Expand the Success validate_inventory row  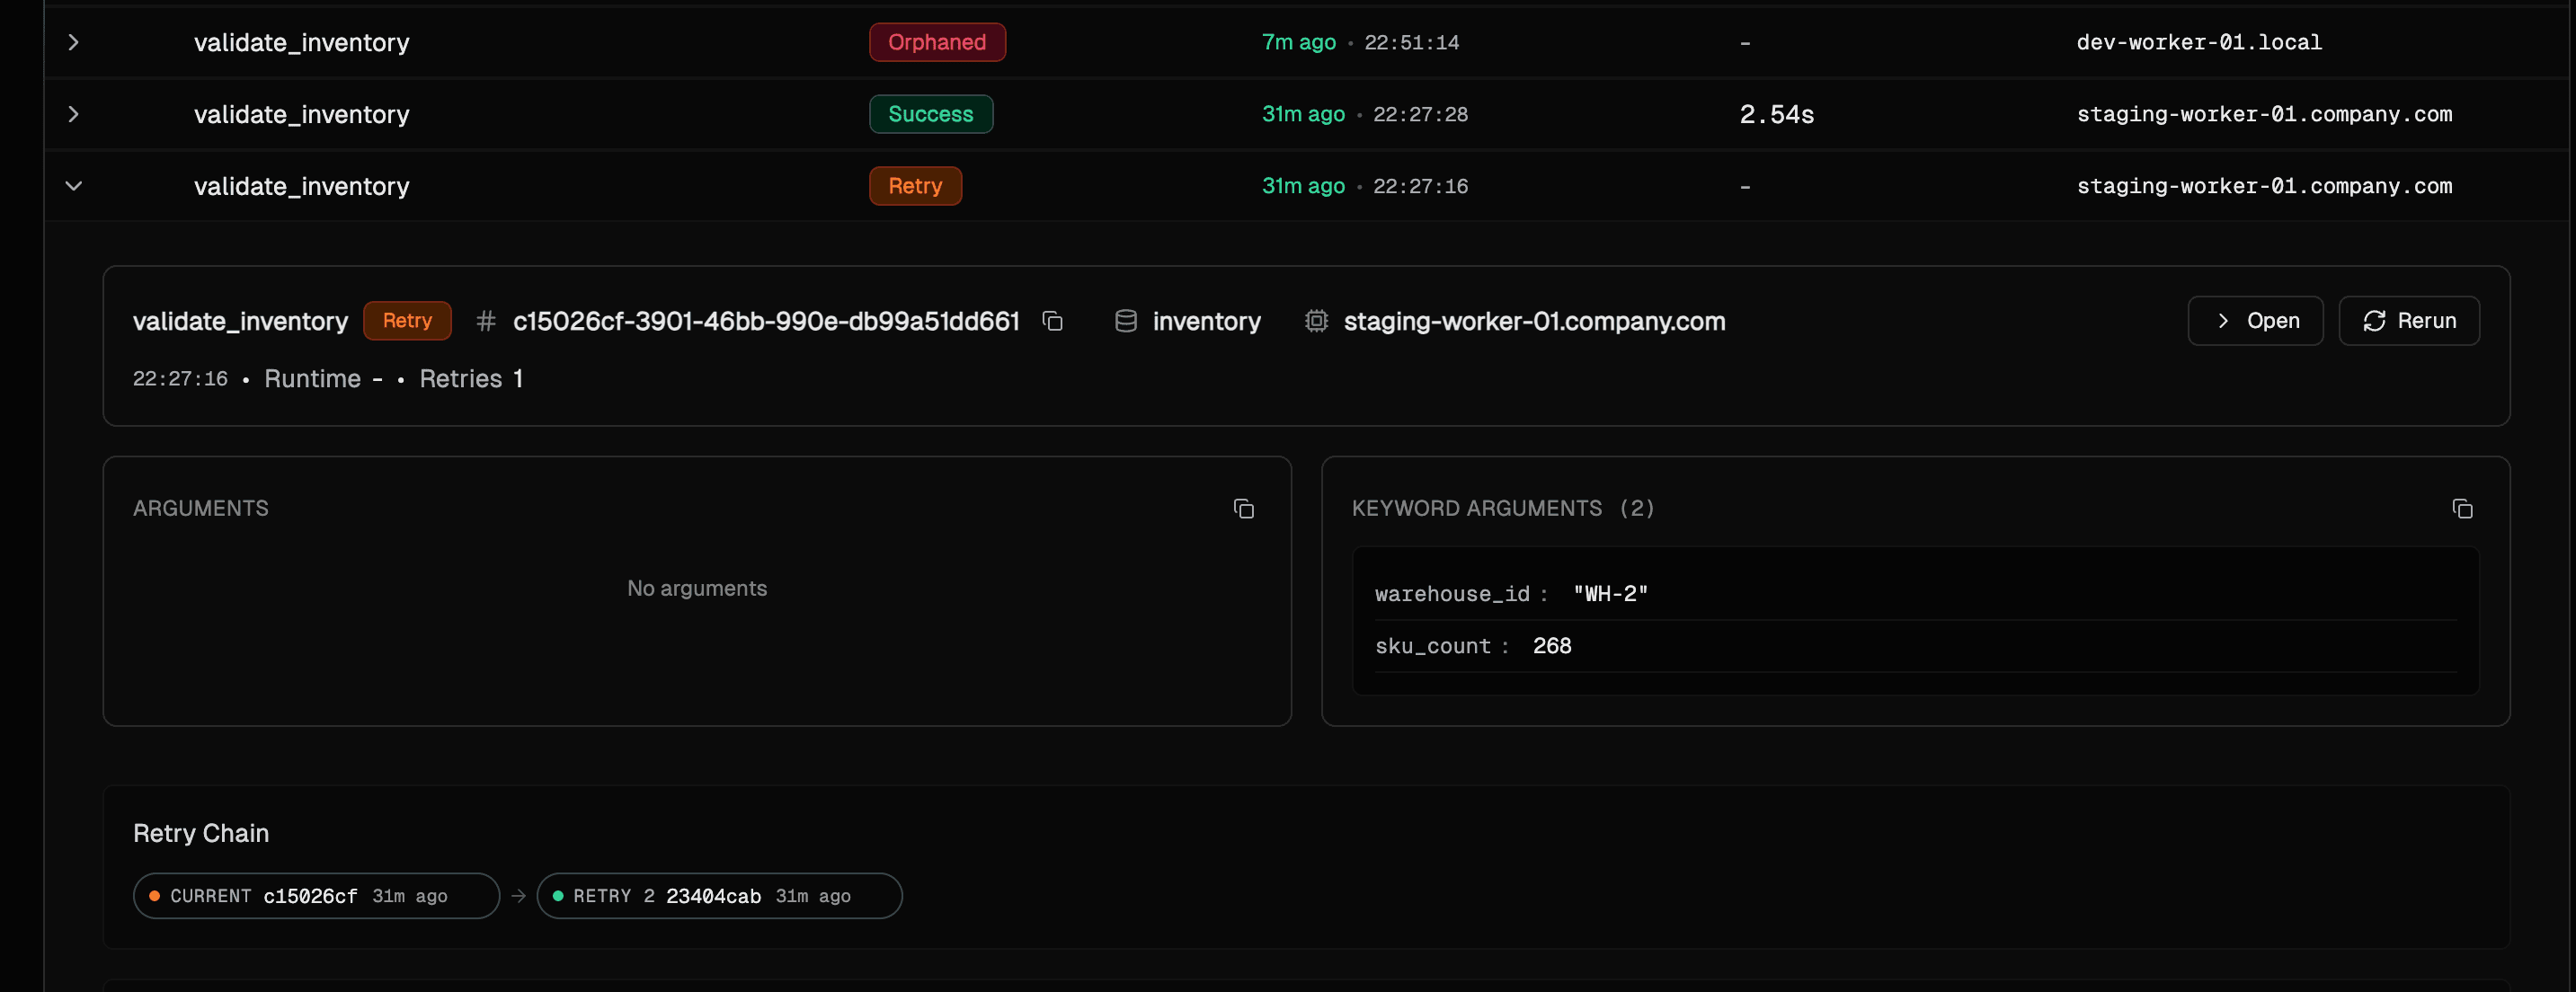[73, 114]
